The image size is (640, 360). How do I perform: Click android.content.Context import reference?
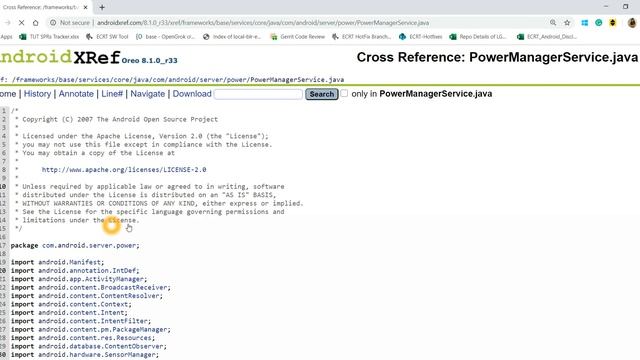83,304
